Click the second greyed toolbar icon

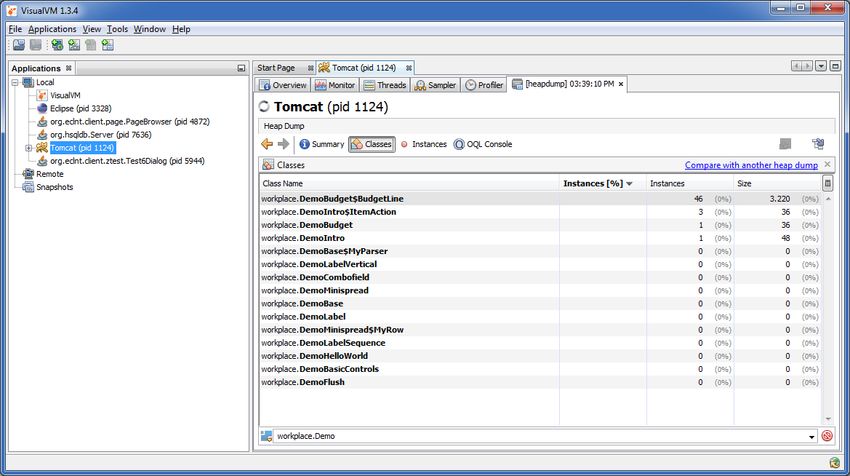[36, 45]
